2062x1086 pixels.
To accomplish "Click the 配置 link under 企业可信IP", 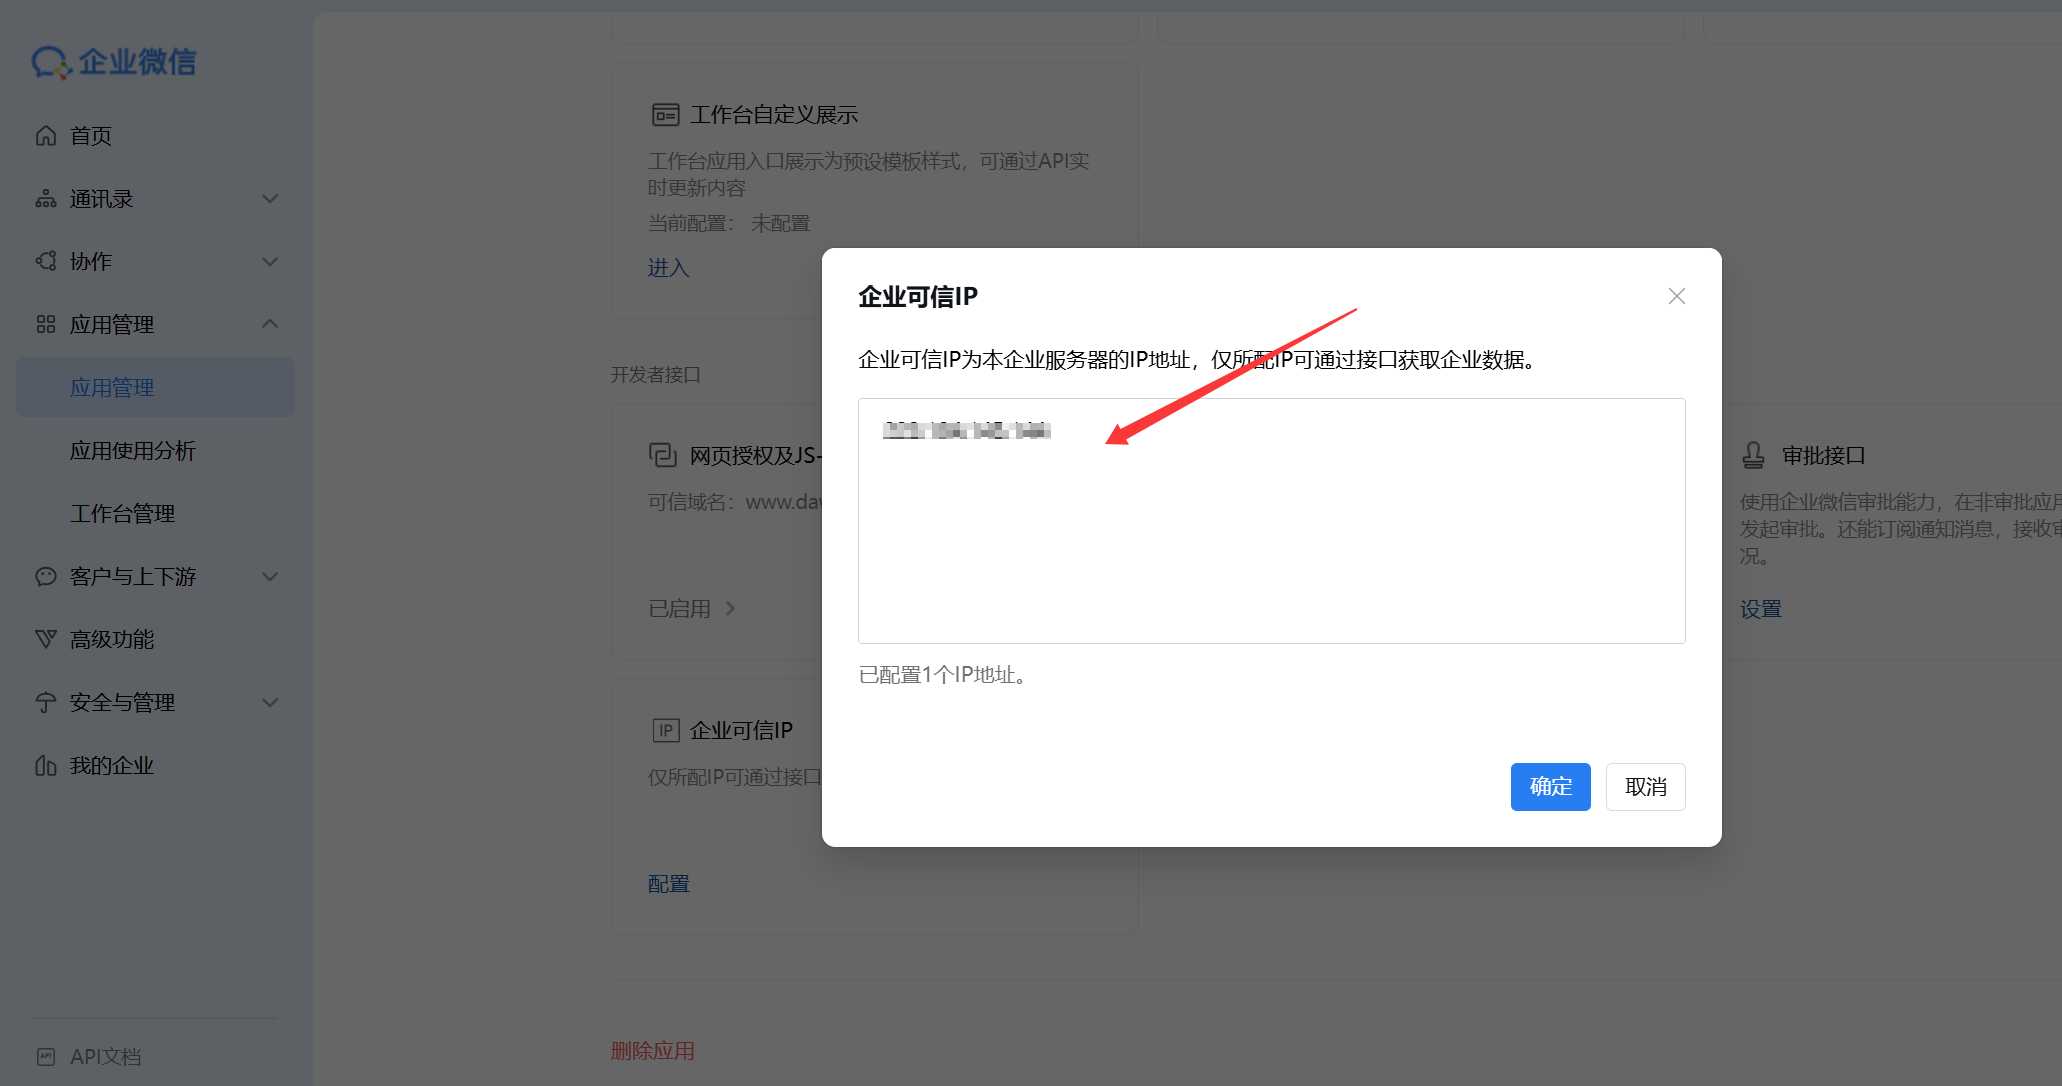I will pos(668,883).
